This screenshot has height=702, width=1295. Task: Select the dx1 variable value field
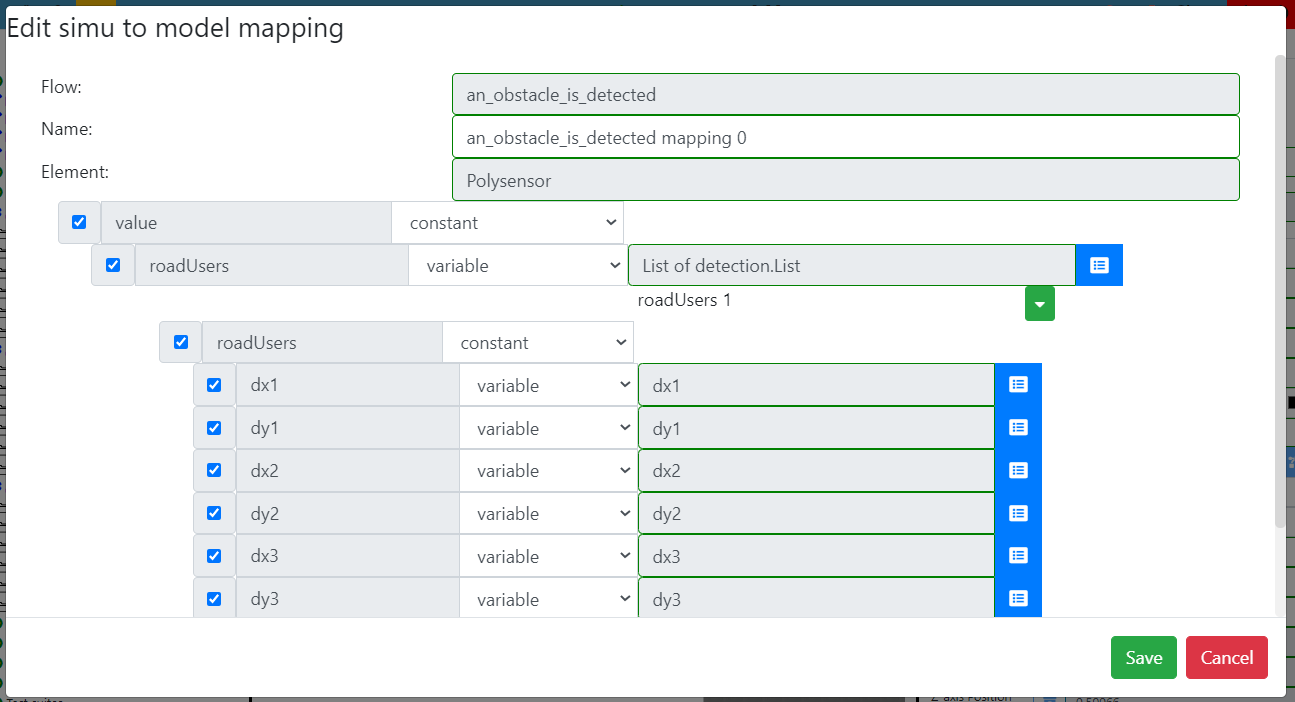tap(816, 385)
